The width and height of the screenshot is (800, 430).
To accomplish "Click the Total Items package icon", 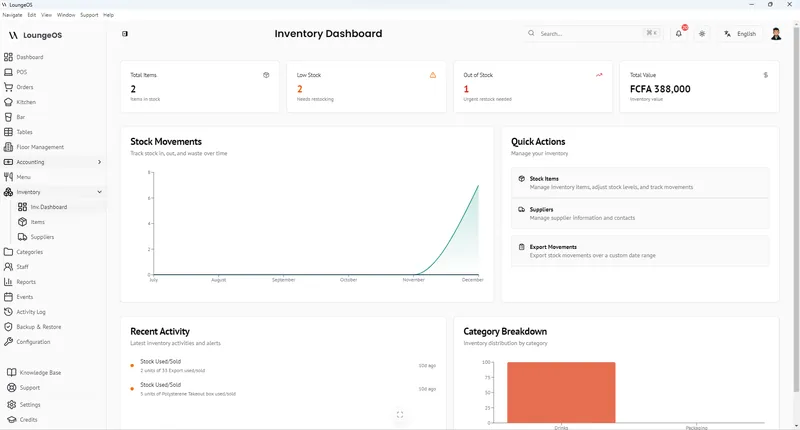I will pyautogui.click(x=266, y=75).
